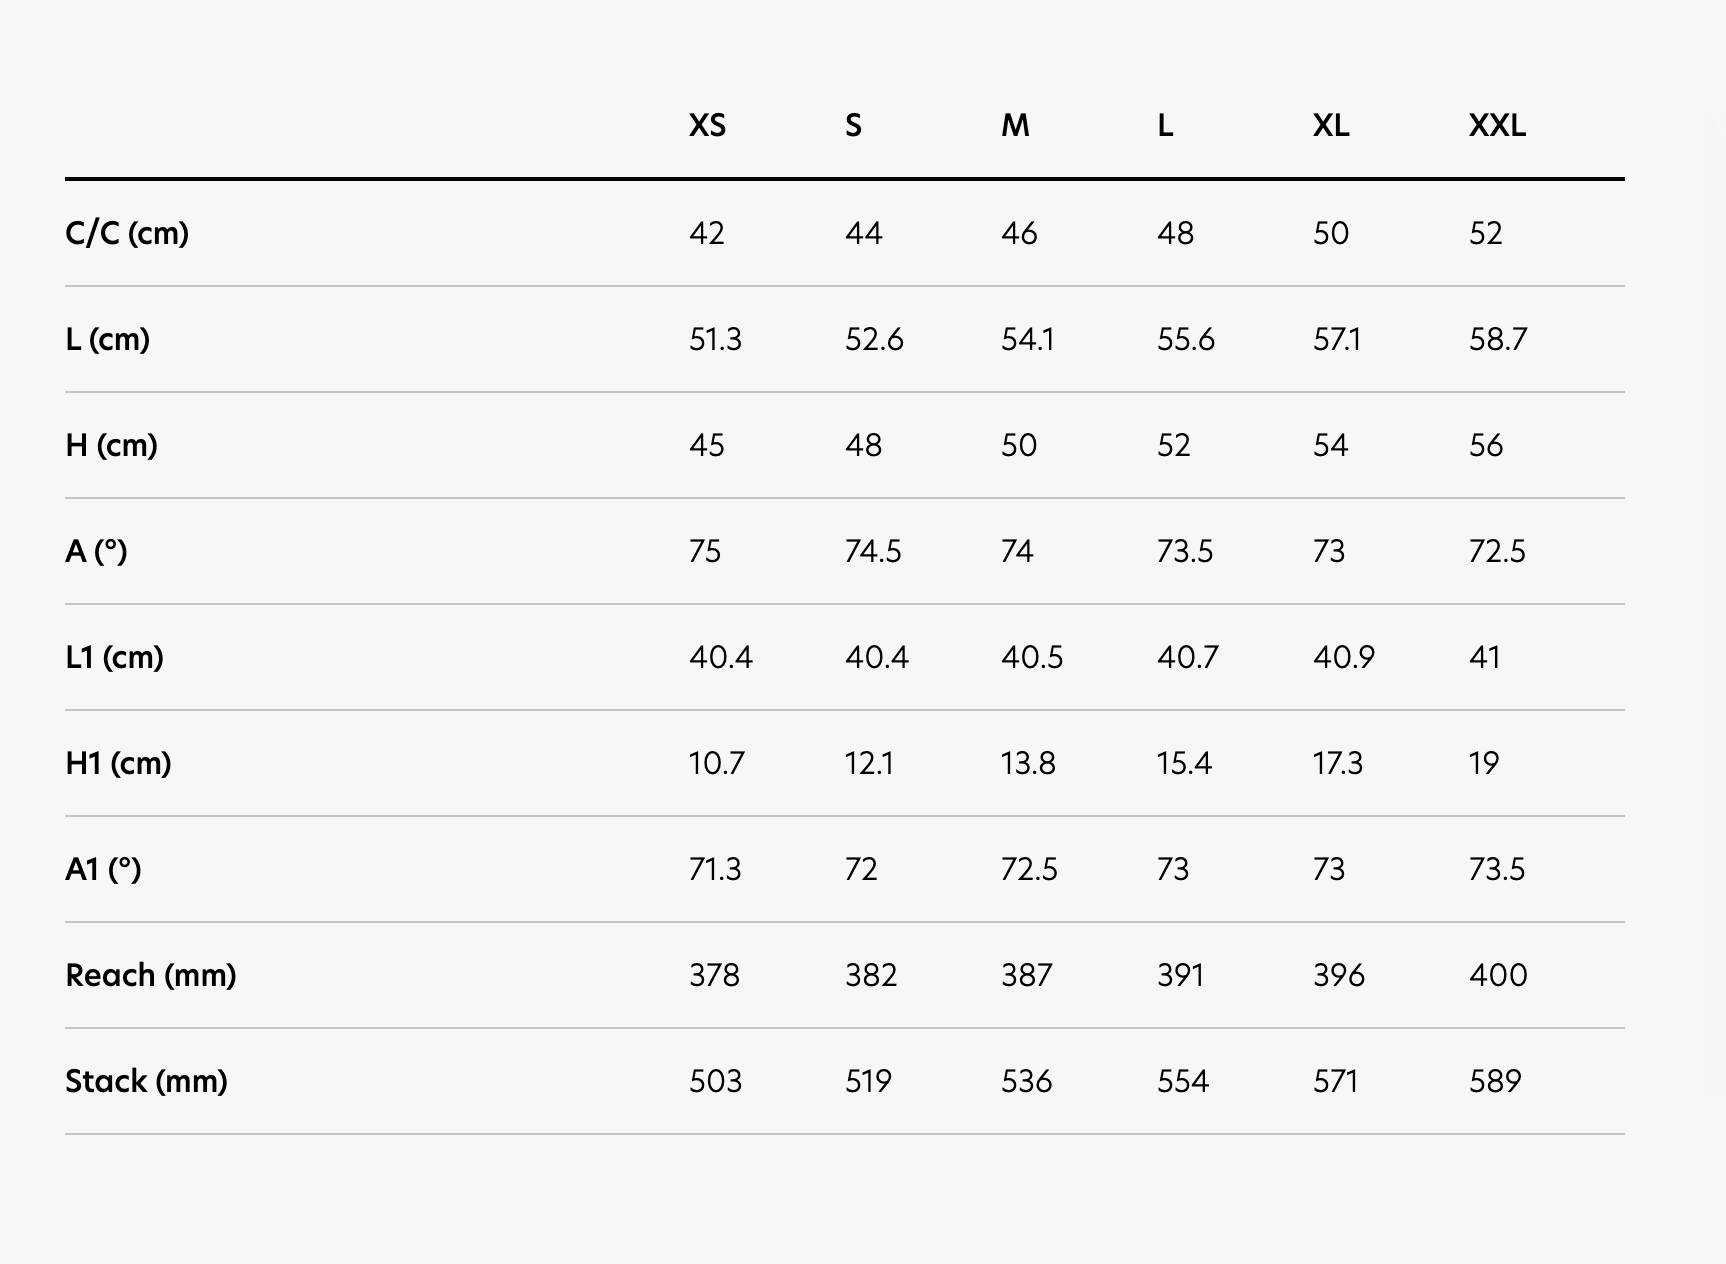Select the H1 value 13.8
The height and width of the screenshot is (1264, 1726).
[1028, 763]
